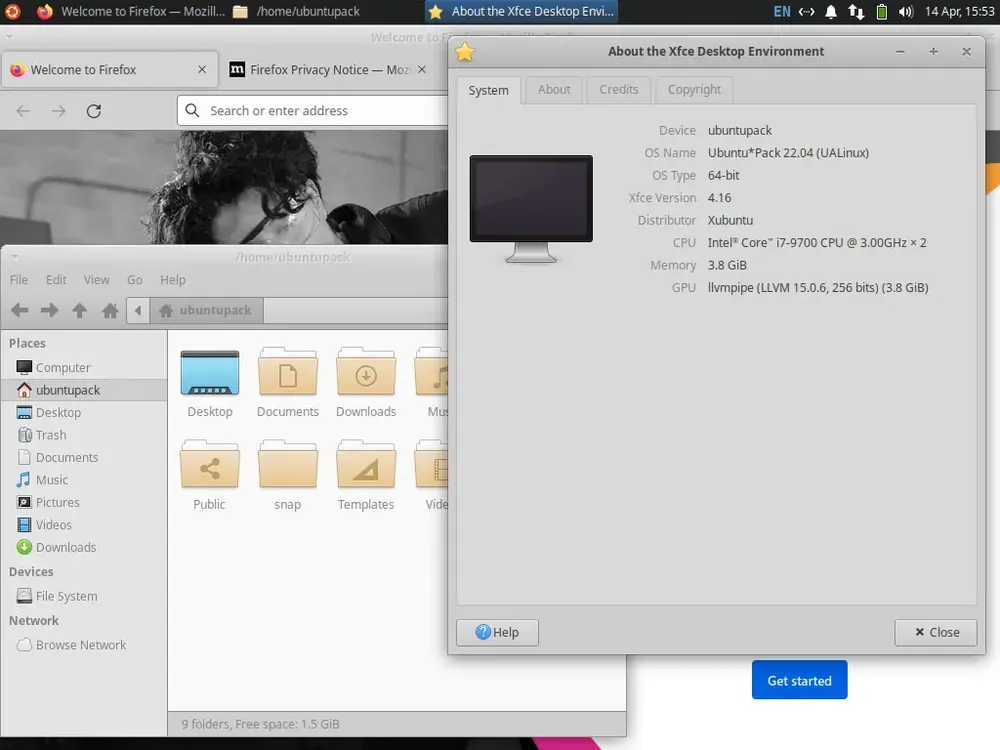
Task: Open the applications menu in top panel
Action: tap(12, 11)
